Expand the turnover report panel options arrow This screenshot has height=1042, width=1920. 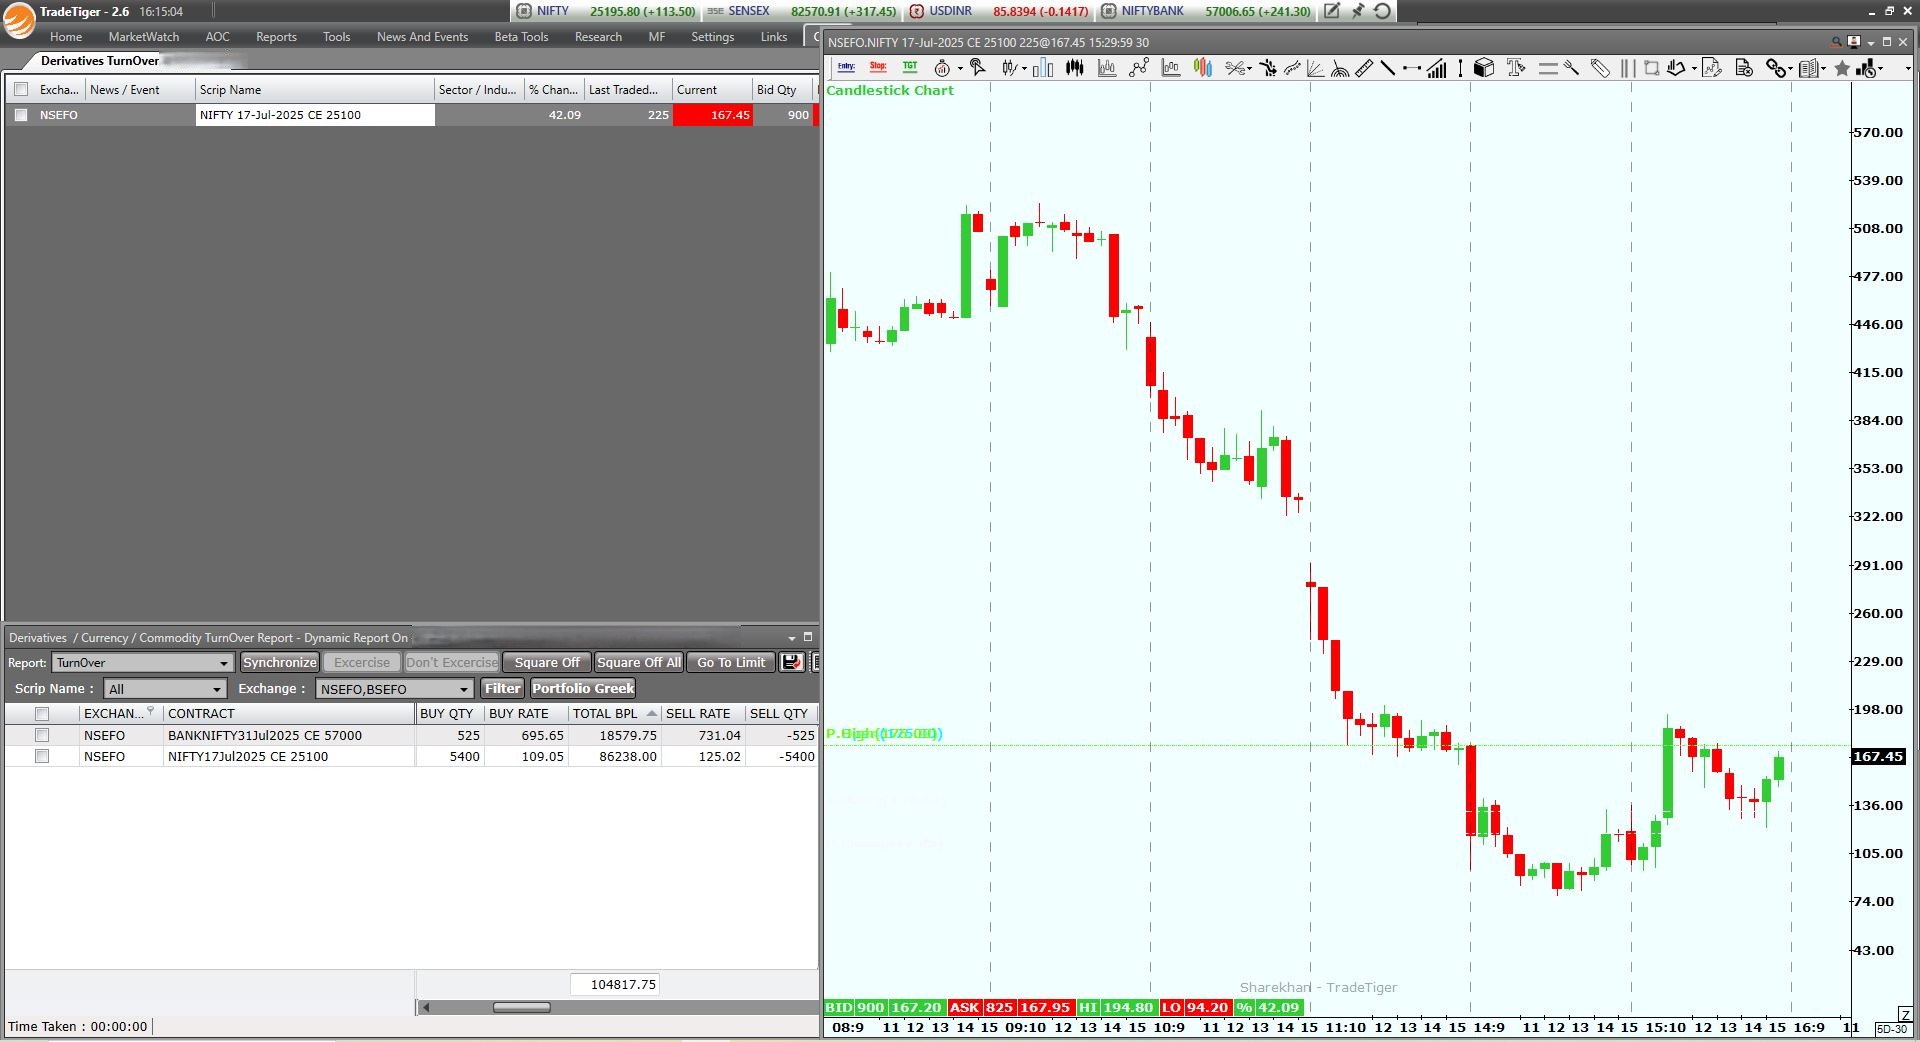792,638
